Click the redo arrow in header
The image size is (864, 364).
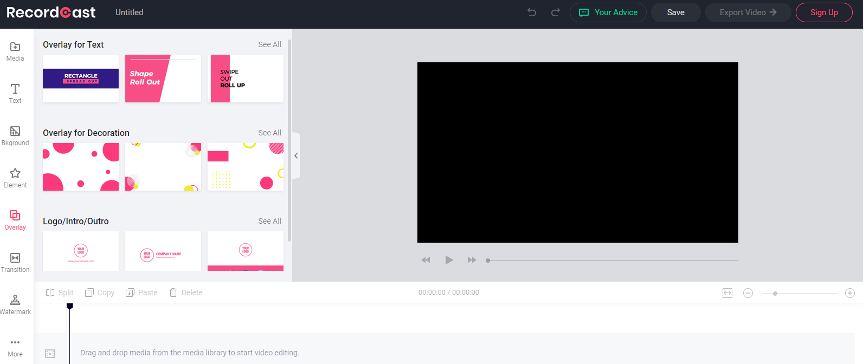coord(555,12)
